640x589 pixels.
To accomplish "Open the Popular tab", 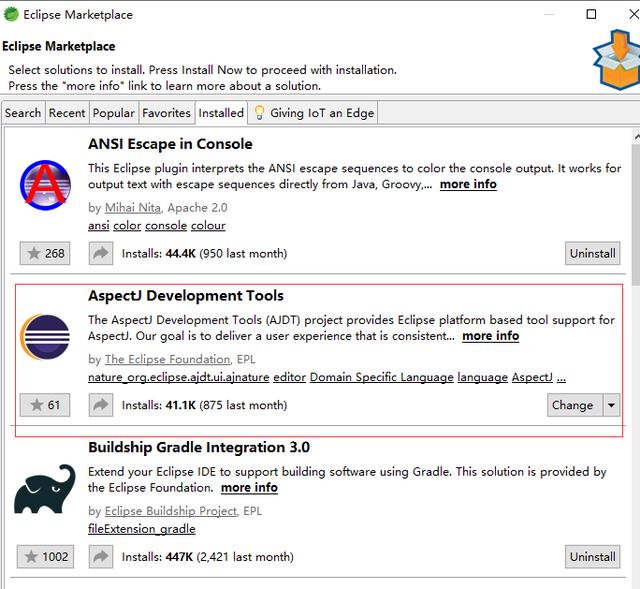I will click(113, 113).
